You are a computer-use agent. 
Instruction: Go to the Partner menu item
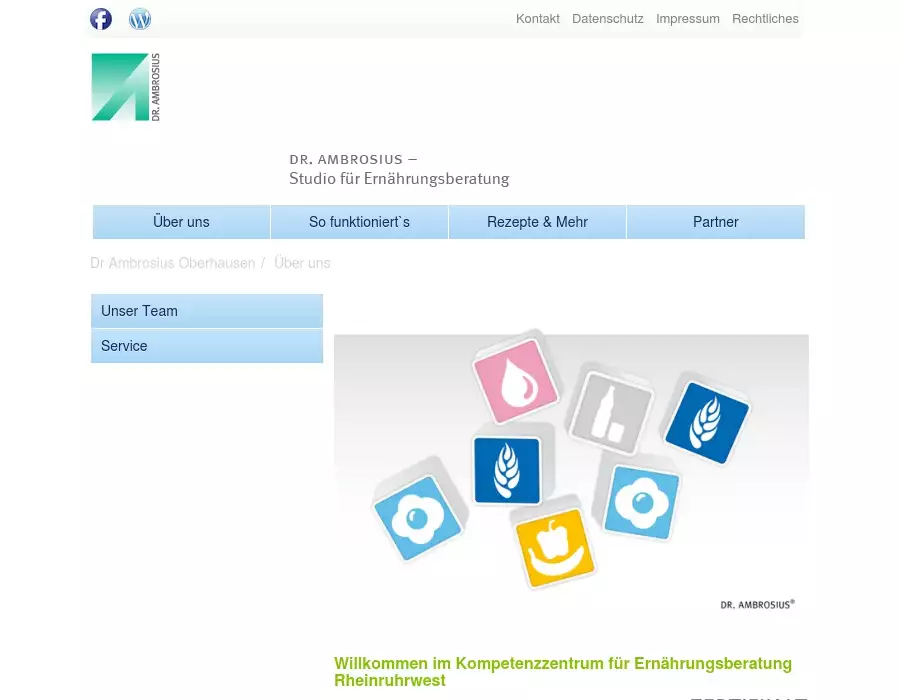715,222
